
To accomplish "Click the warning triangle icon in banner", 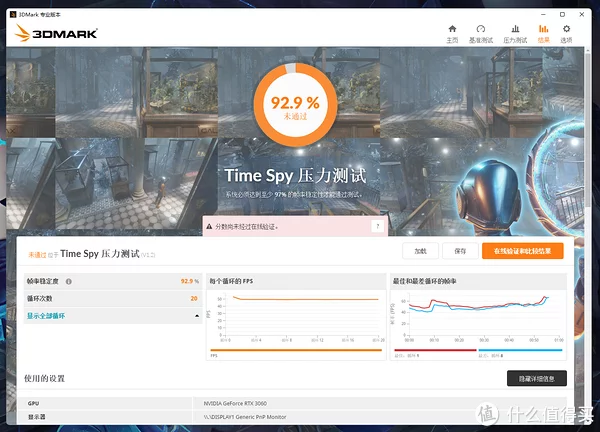I will [209, 227].
